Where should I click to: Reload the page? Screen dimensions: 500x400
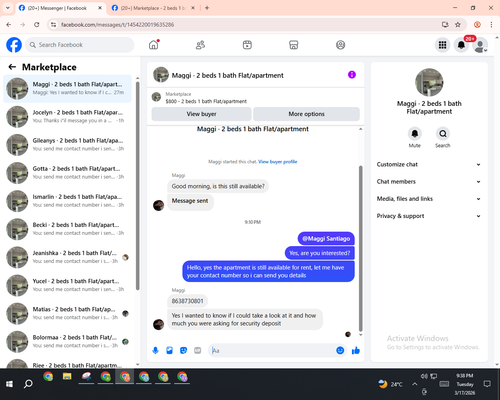37,25
